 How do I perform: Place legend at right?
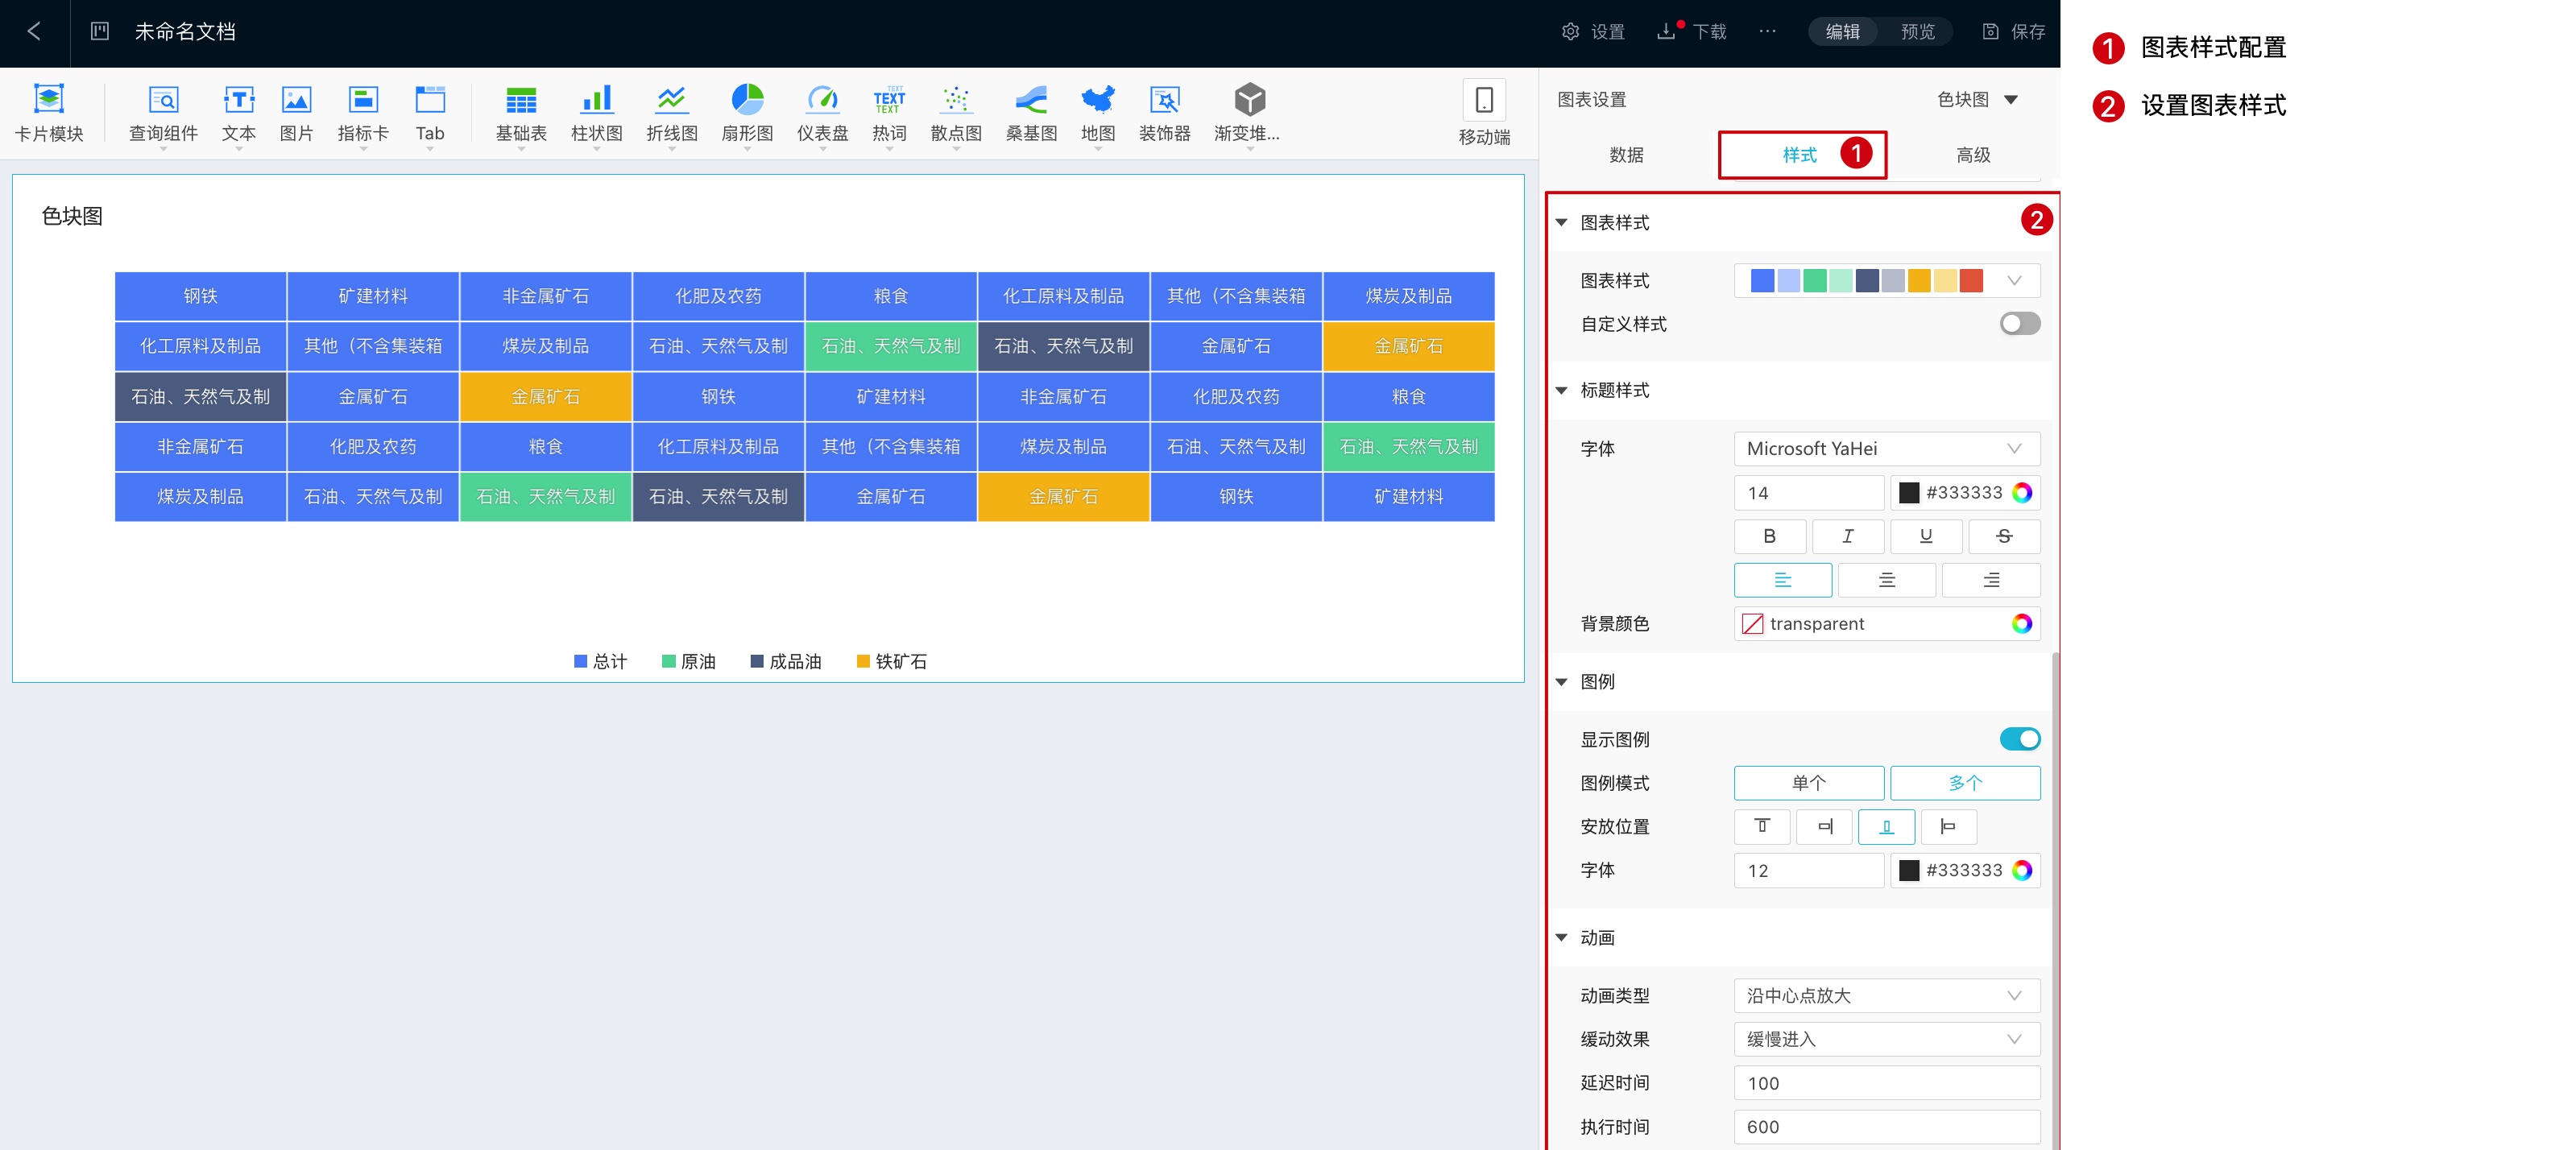point(1824,826)
